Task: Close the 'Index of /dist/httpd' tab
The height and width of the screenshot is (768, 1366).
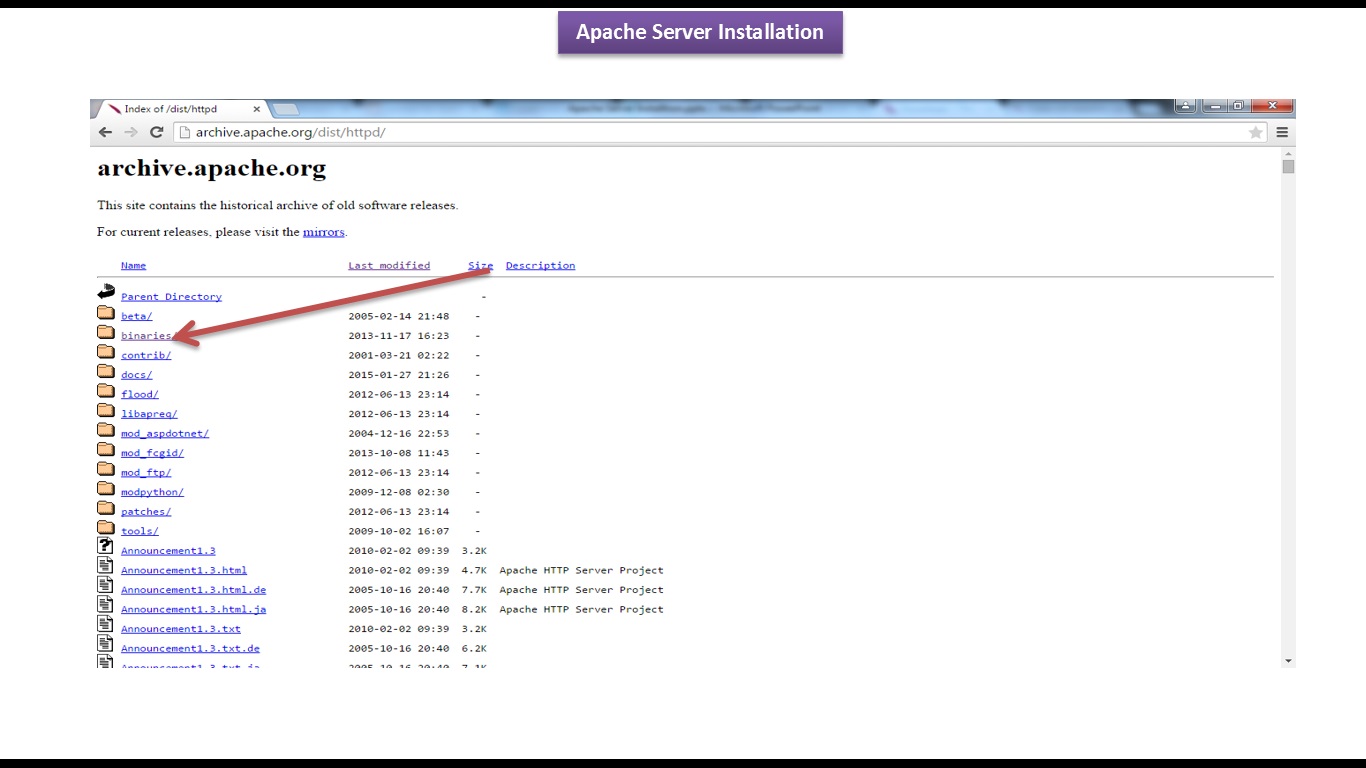Action: click(257, 109)
